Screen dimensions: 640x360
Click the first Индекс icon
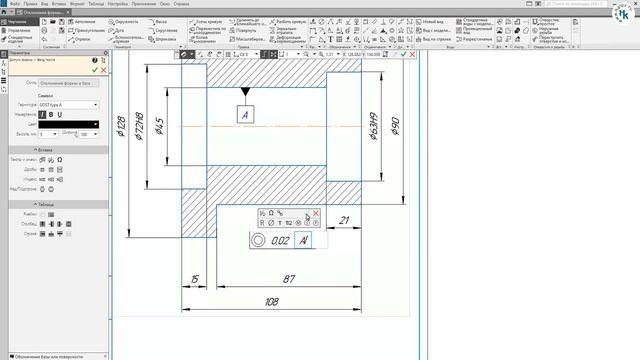42,179
